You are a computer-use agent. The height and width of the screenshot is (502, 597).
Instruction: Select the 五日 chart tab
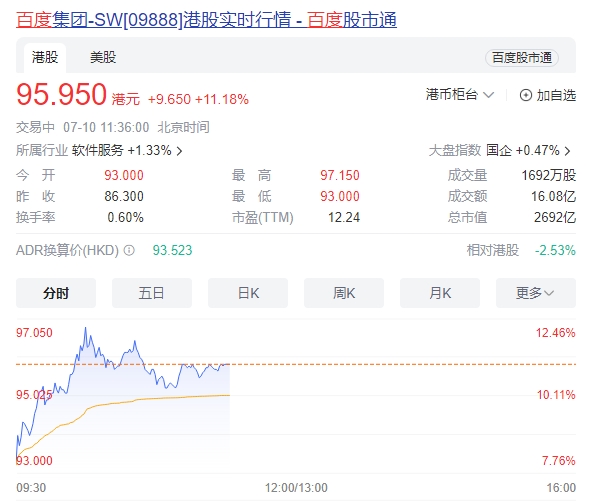coord(152,293)
